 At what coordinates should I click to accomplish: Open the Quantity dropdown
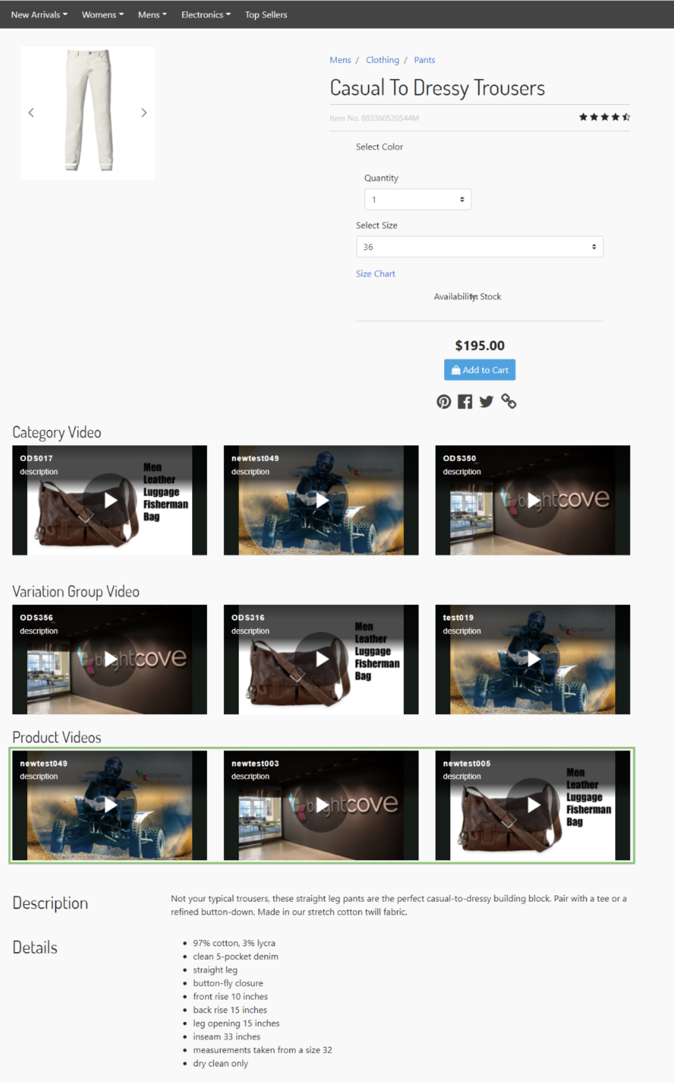point(417,199)
